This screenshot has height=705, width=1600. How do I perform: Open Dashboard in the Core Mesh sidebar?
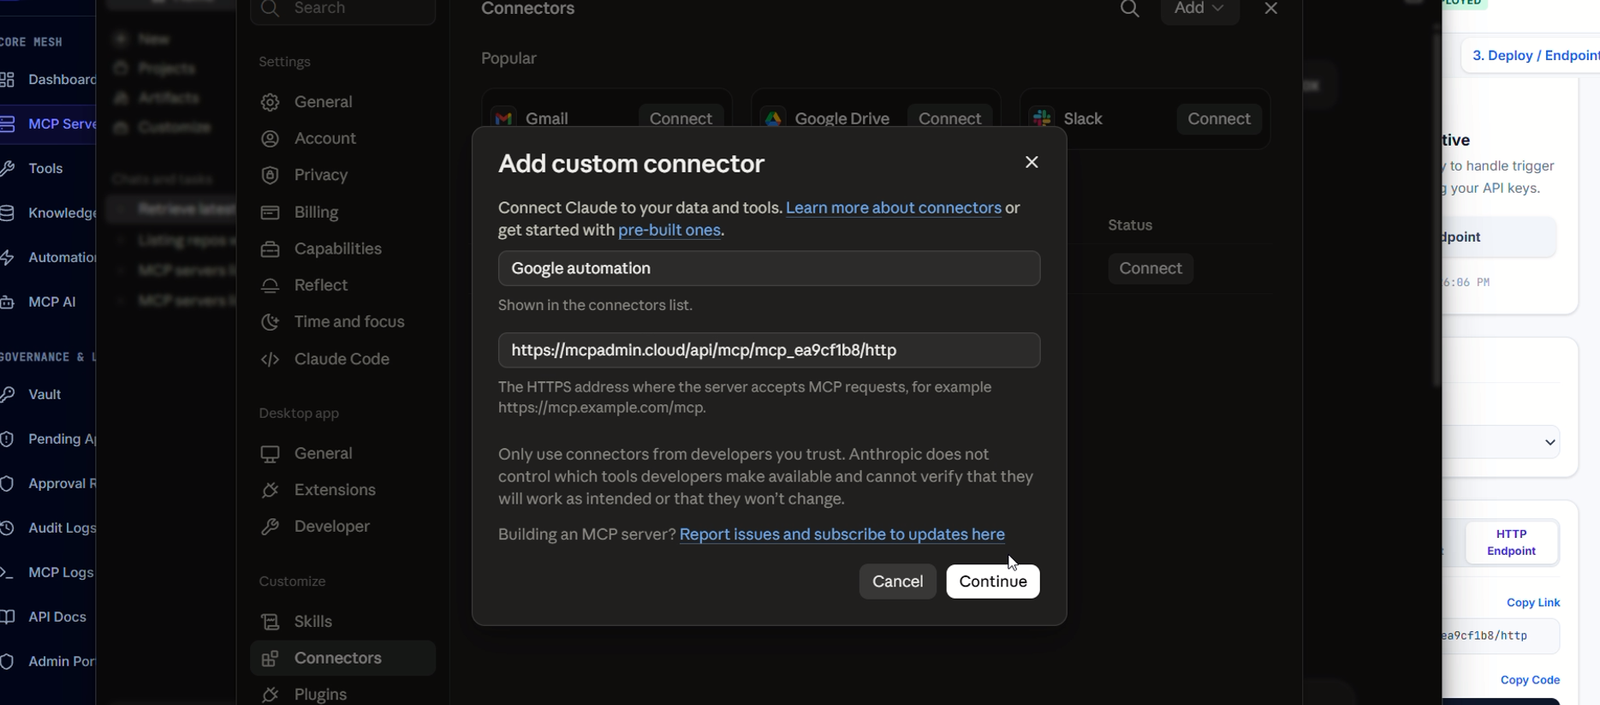click(48, 79)
